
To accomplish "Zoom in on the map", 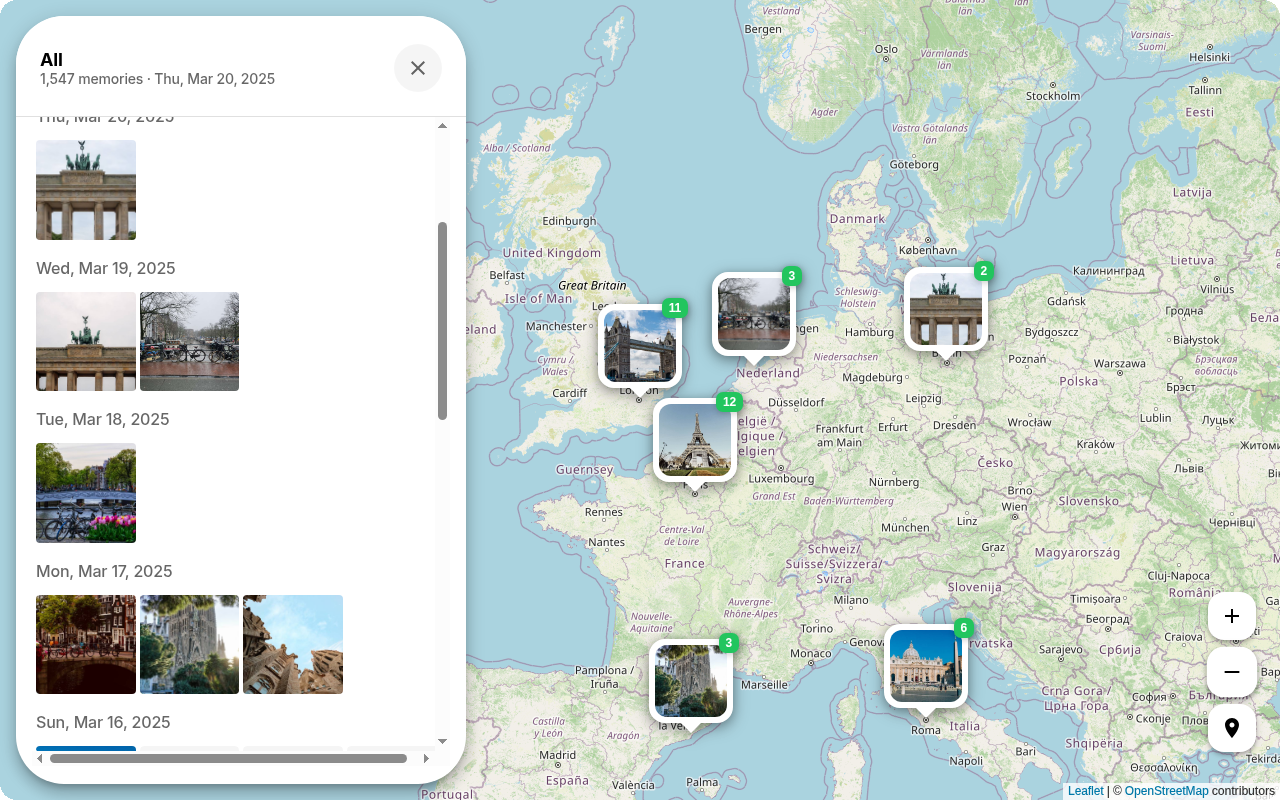I will click(x=1232, y=616).
